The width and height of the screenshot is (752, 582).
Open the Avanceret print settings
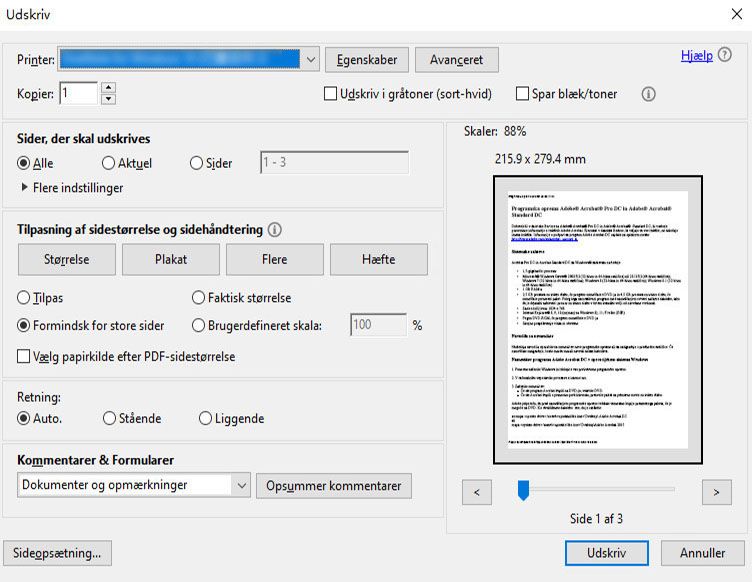tap(457, 60)
